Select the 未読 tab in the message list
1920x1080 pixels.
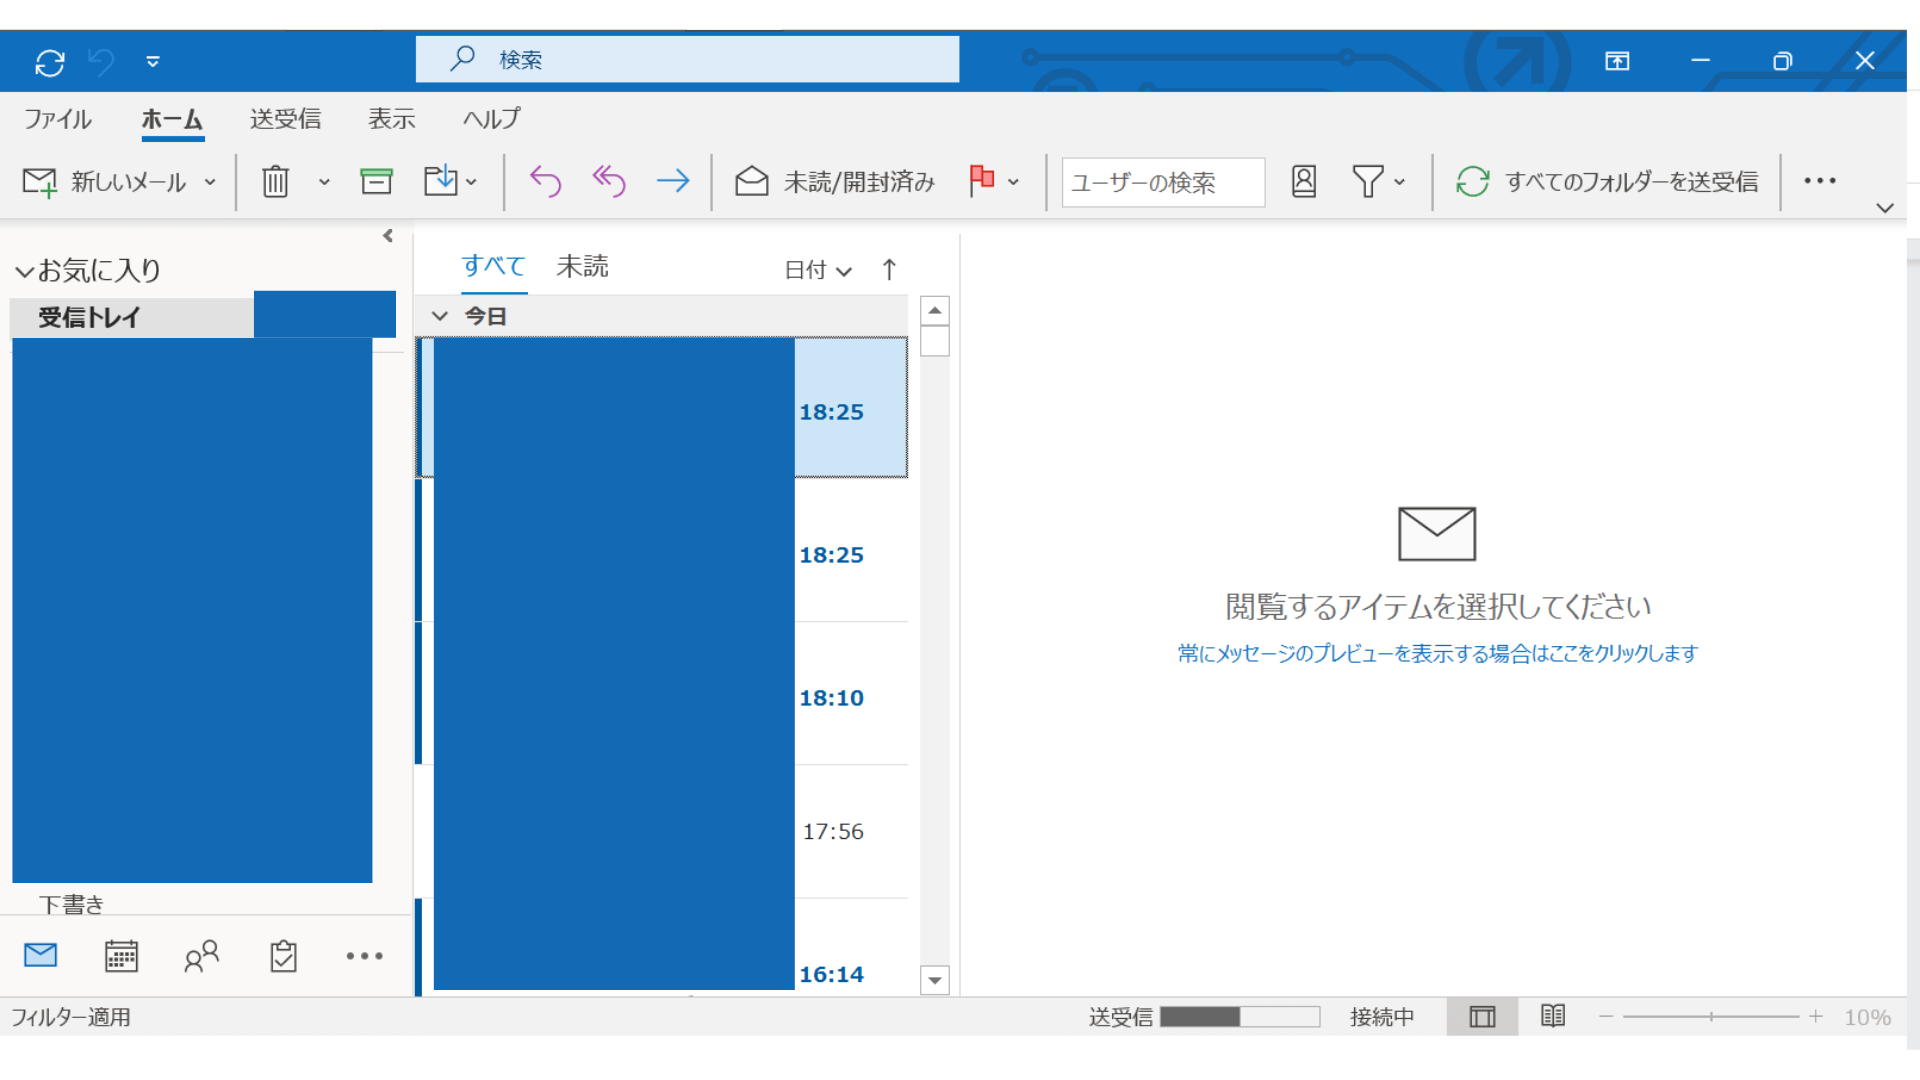(582, 265)
